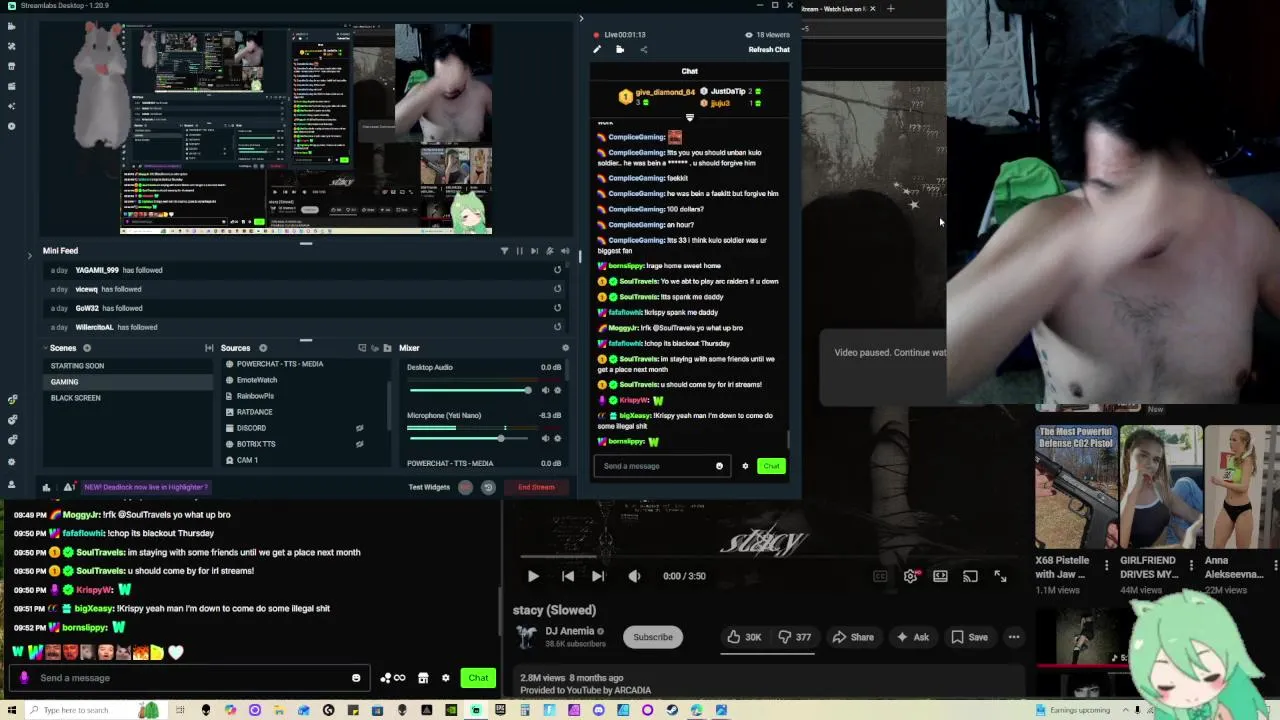The width and height of the screenshot is (1280, 720).
Task: Toggle visibility of DISCORD source
Action: pyautogui.click(x=359, y=428)
